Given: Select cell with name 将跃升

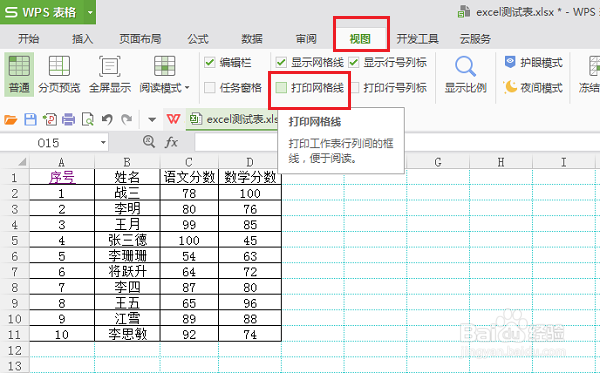Looking at the screenshot, I should click(127, 272).
